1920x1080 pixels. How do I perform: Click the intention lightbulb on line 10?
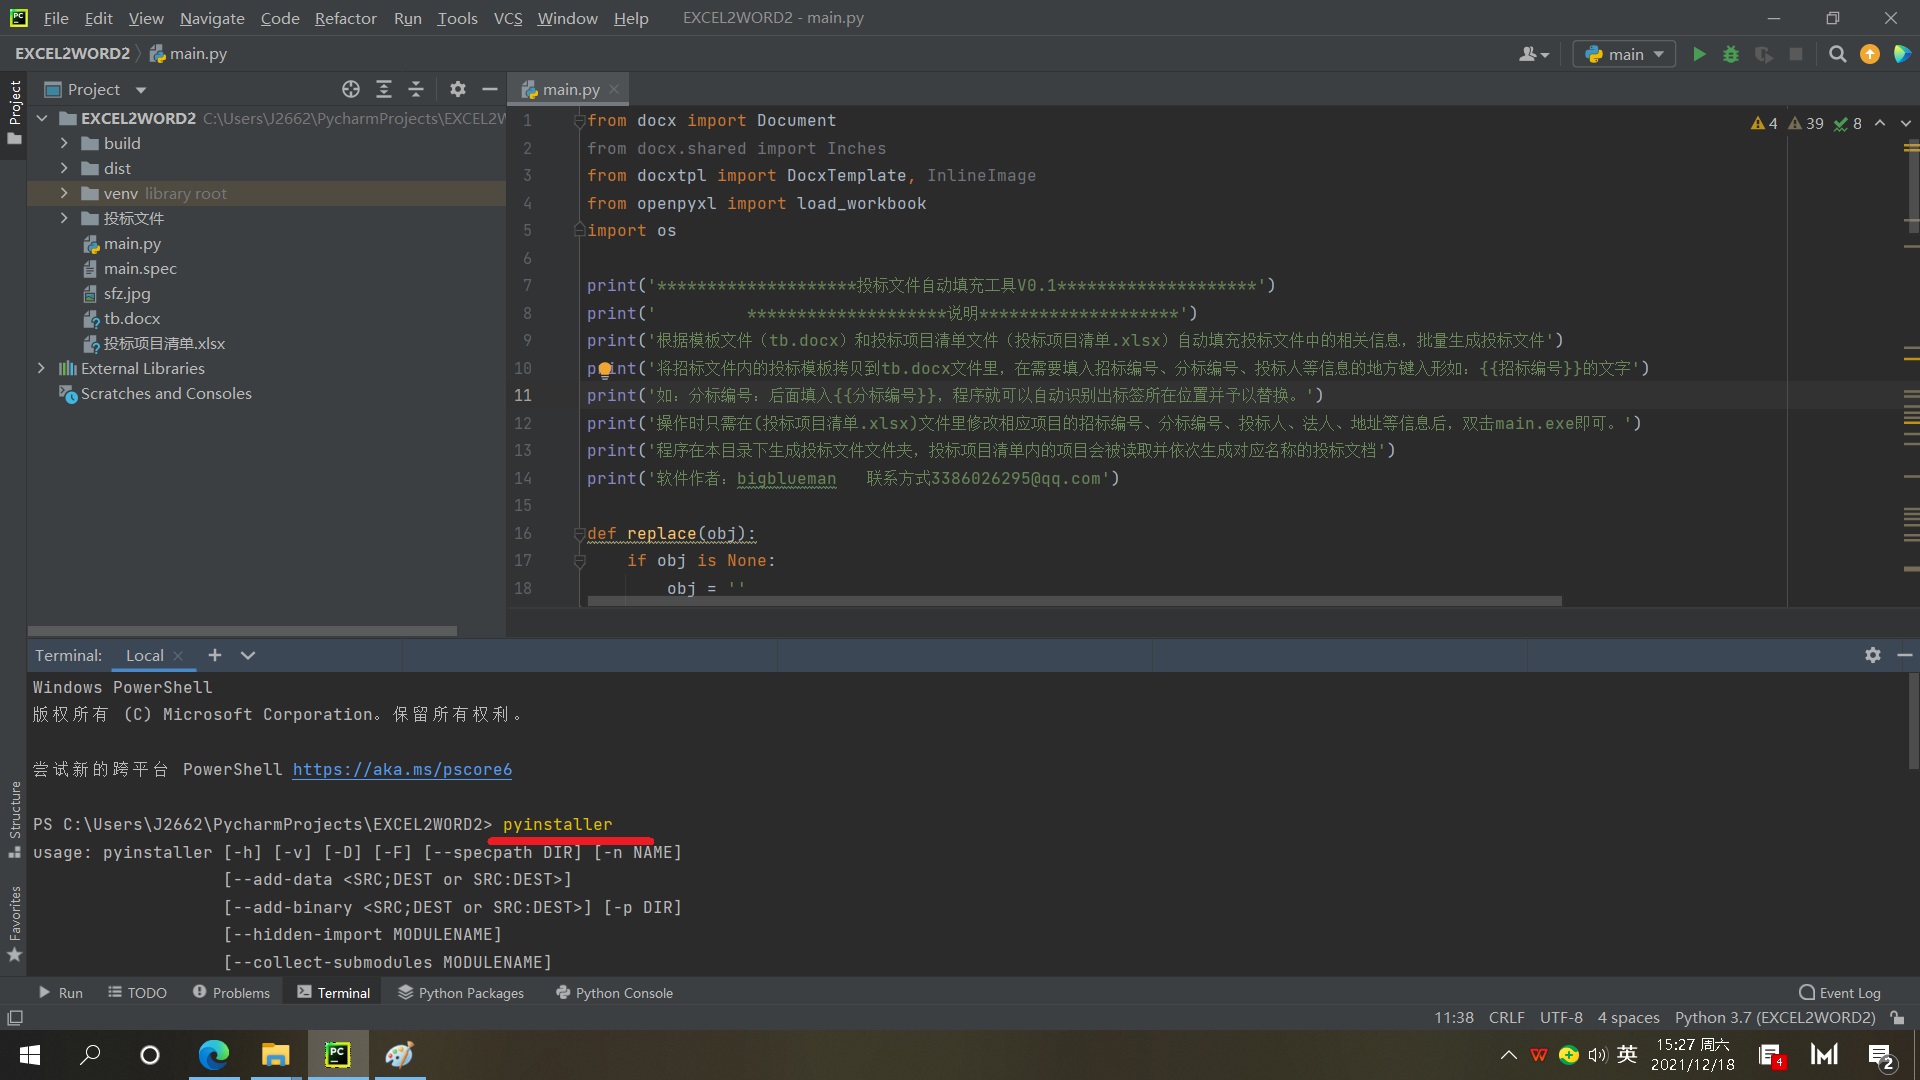(x=605, y=370)
